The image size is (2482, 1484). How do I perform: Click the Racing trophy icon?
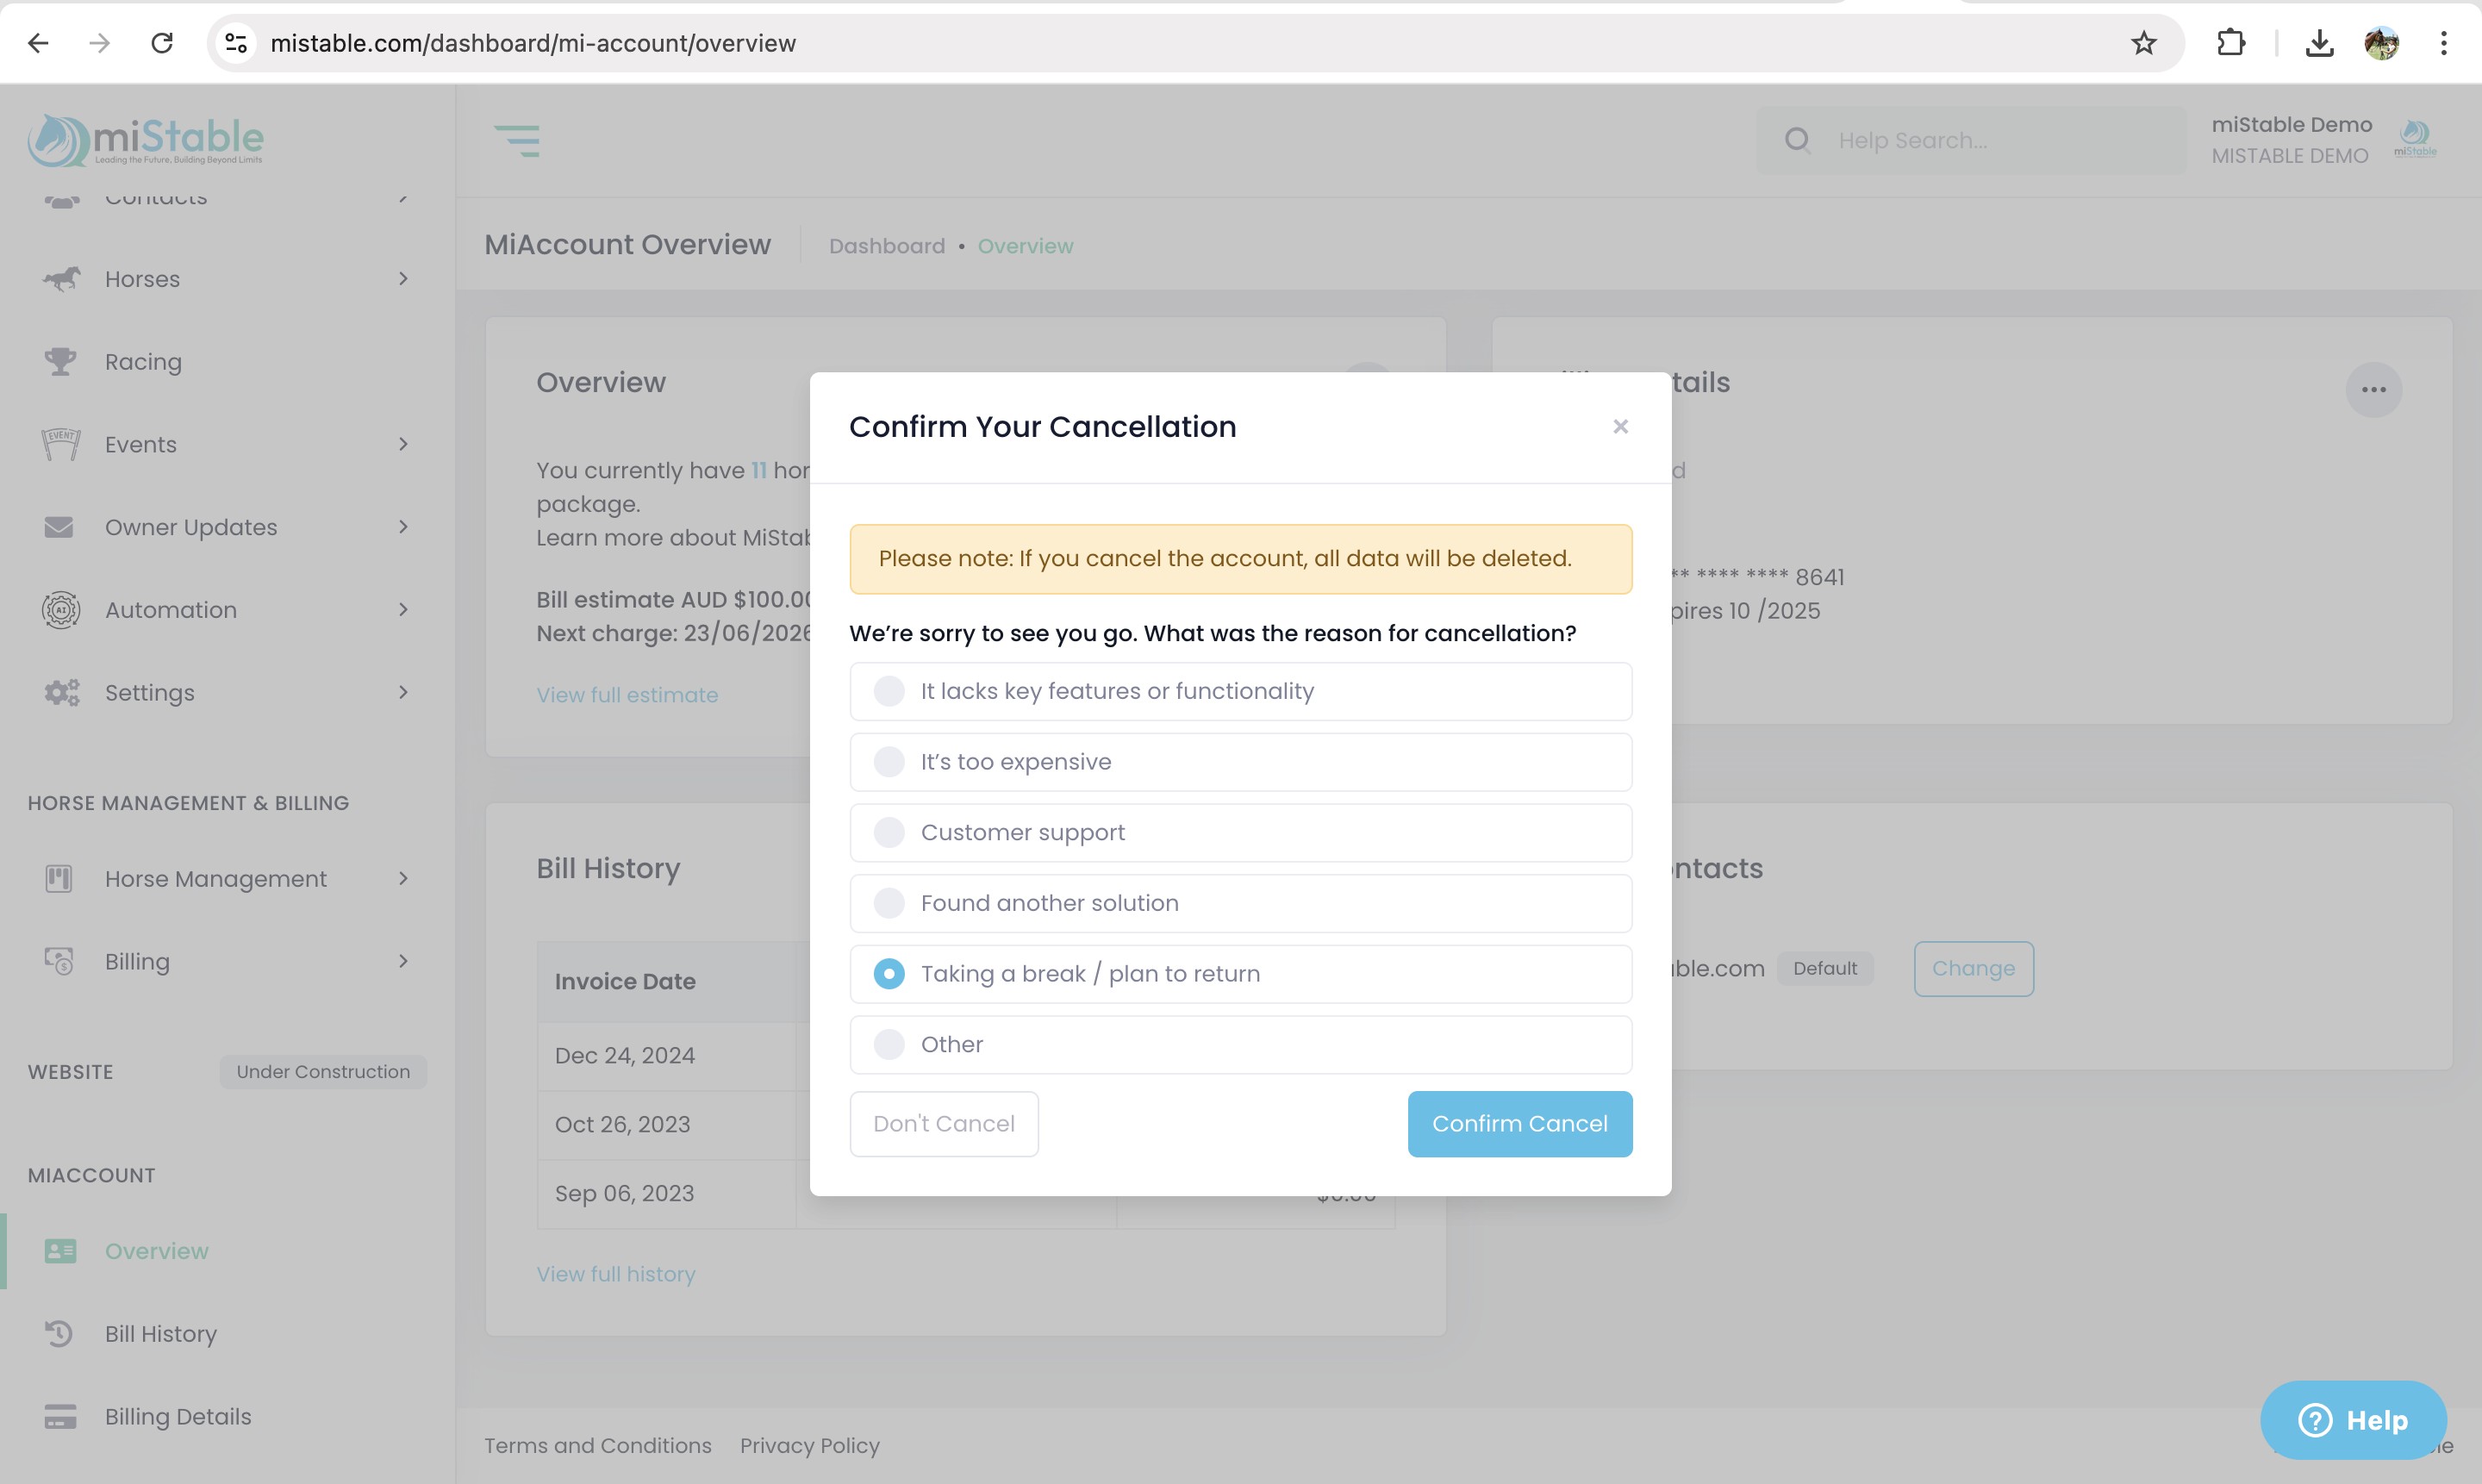[x=60, y=361]
